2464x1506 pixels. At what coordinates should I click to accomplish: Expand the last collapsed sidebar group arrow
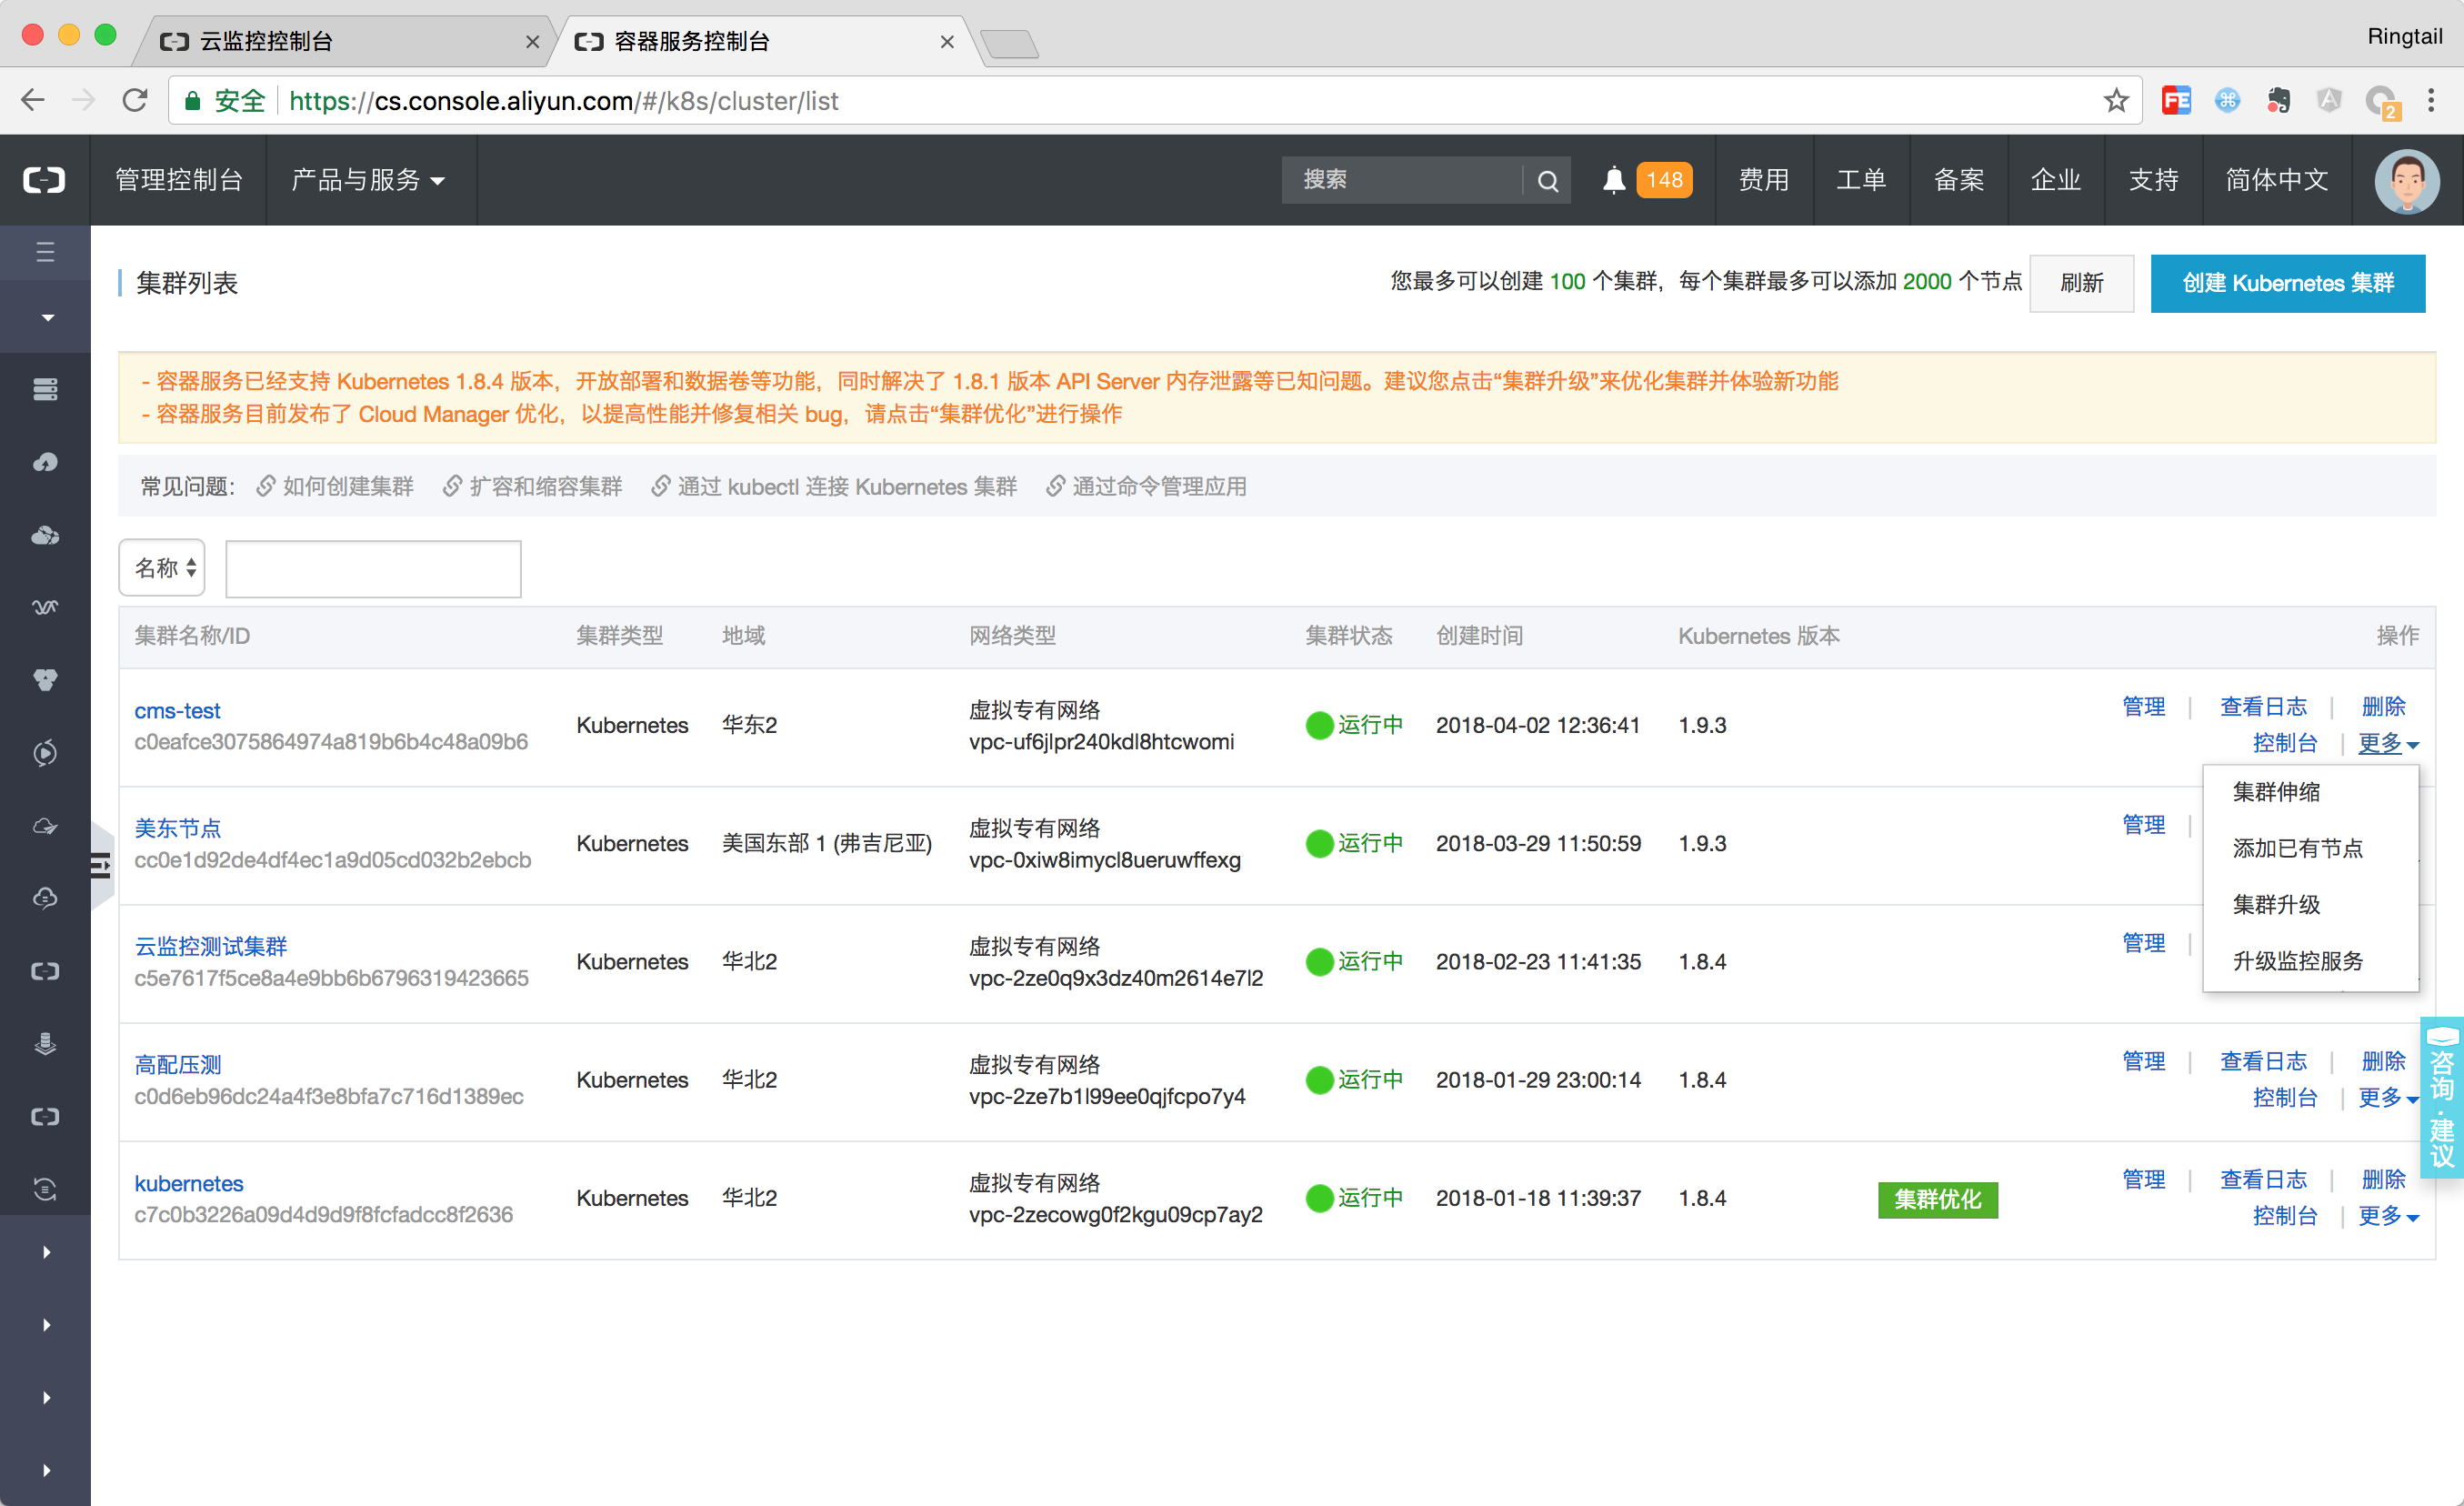(x=47, y=1470)
